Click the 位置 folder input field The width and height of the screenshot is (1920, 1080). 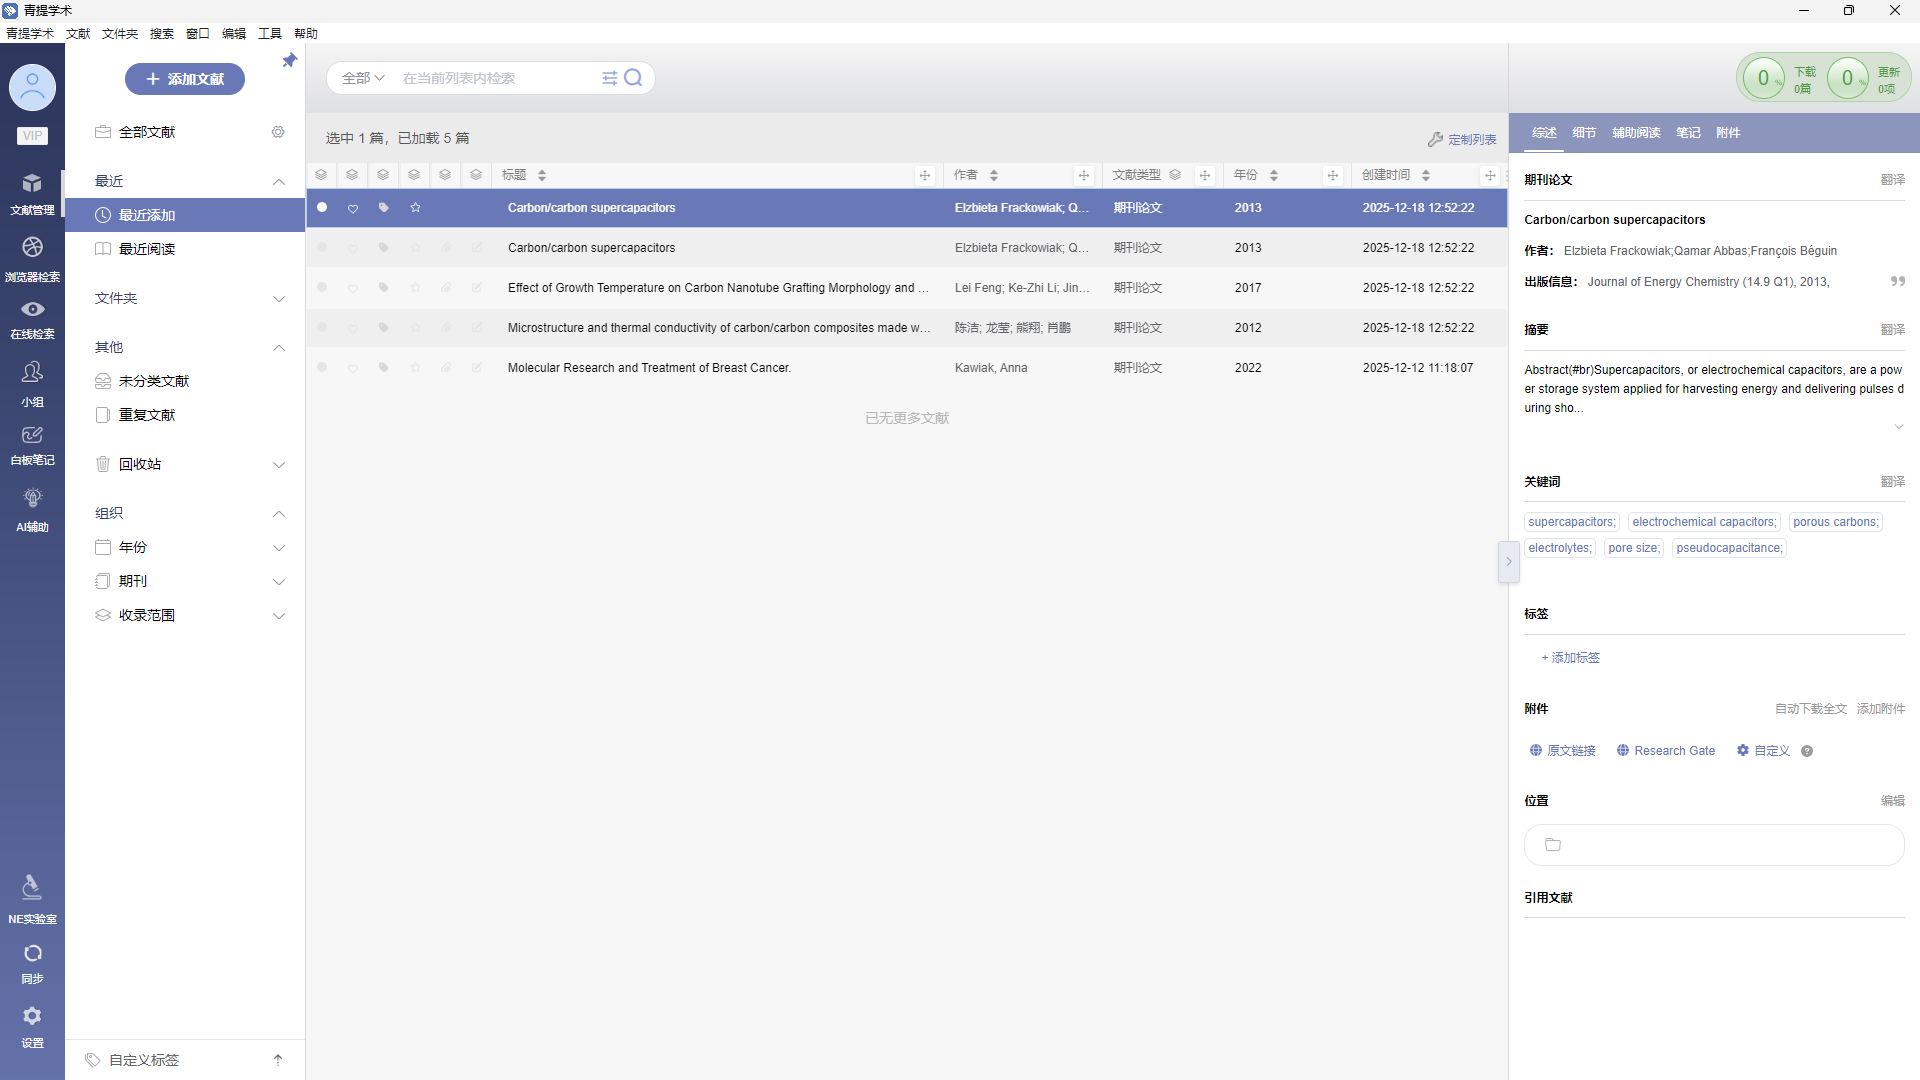click(1713, 845)
